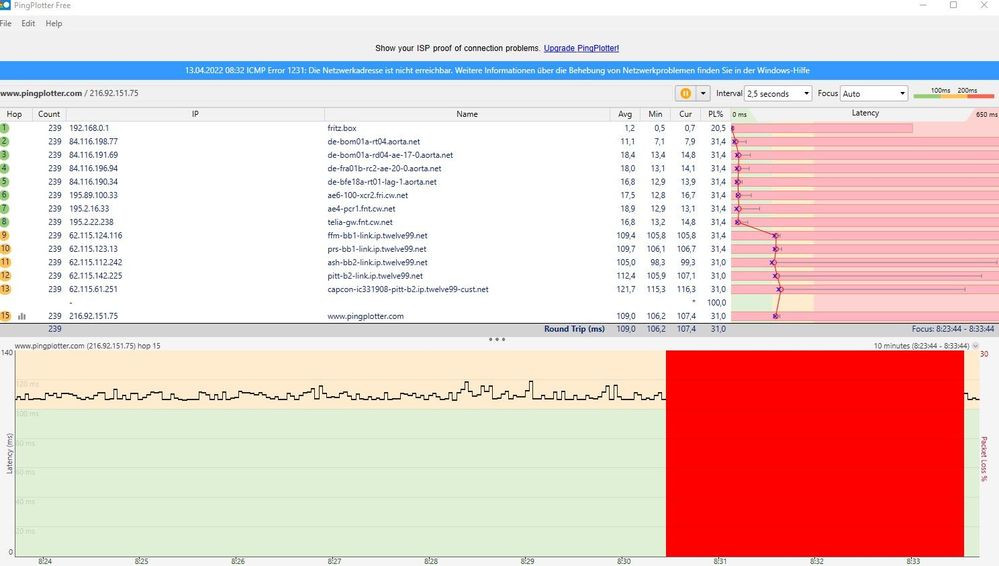This screenshot has height=566, width=999.
Task: Select ffm-bb1-link.ip.twelve99.net hop name
Action: tap(377, 235)
